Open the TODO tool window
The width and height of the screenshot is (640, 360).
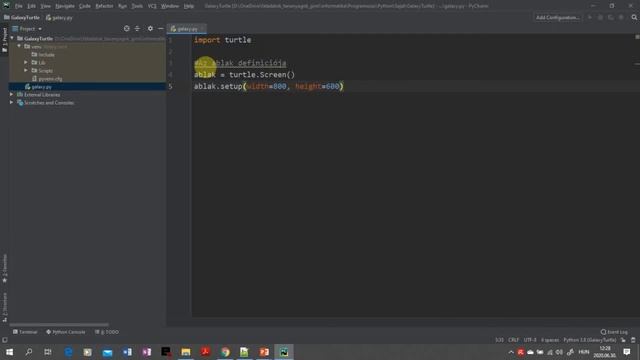(x=107, y=332)
